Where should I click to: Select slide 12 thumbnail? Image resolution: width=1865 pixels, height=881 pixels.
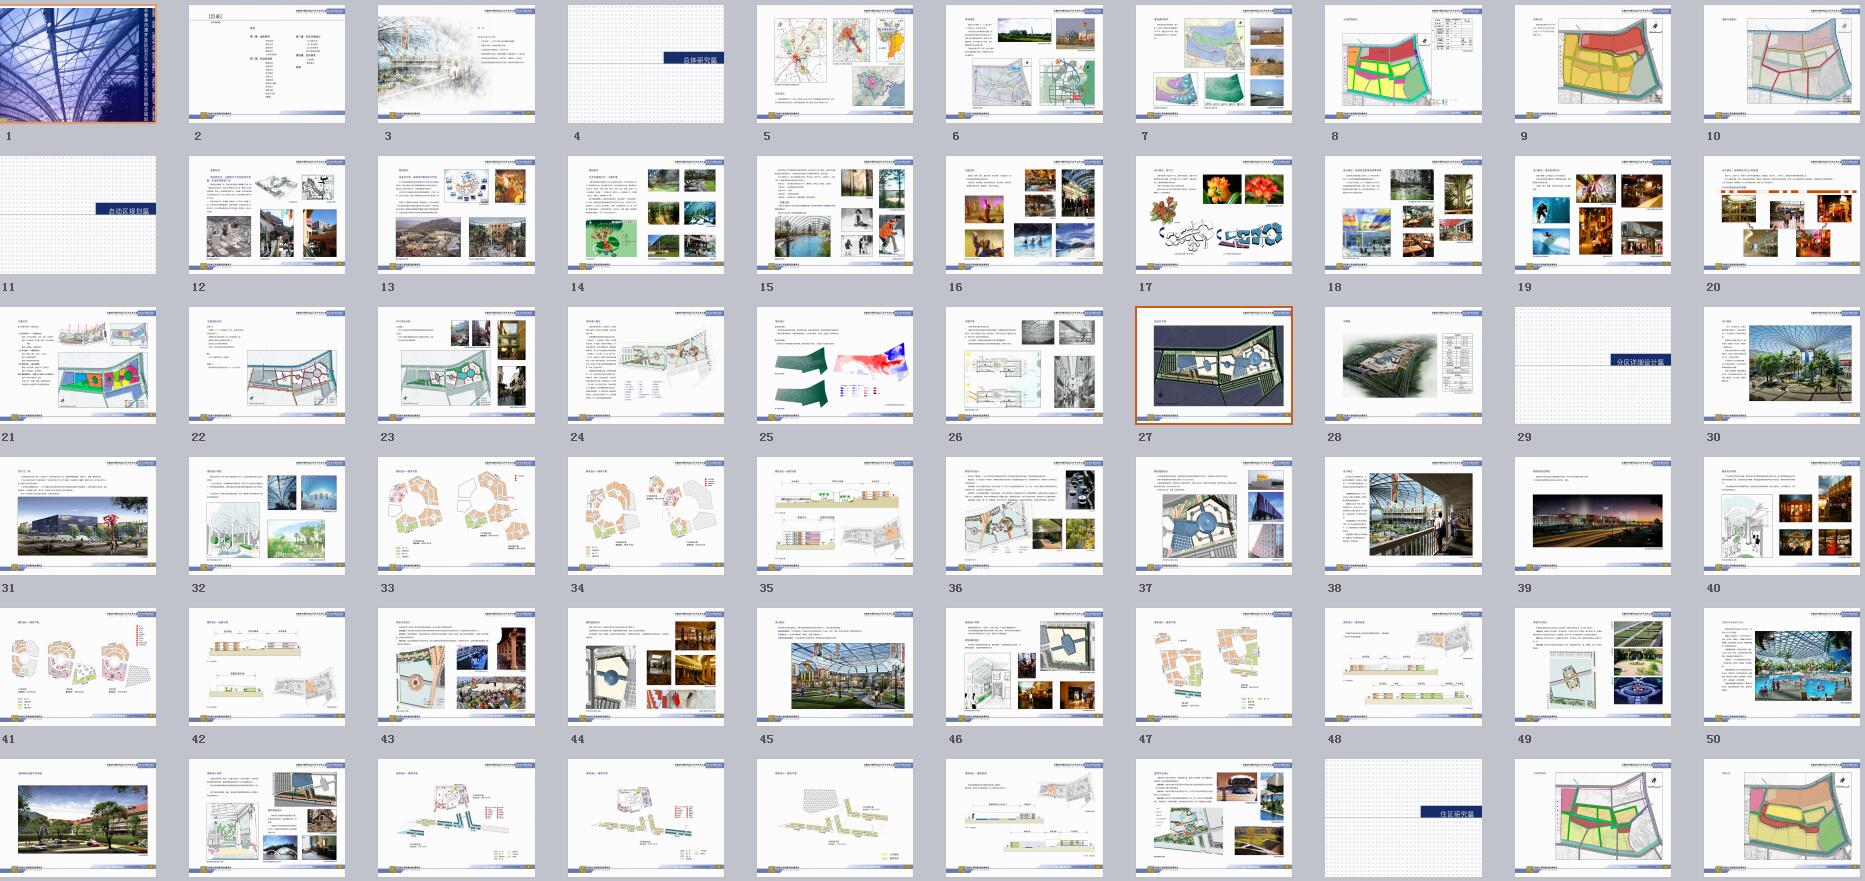click(267, 215)
